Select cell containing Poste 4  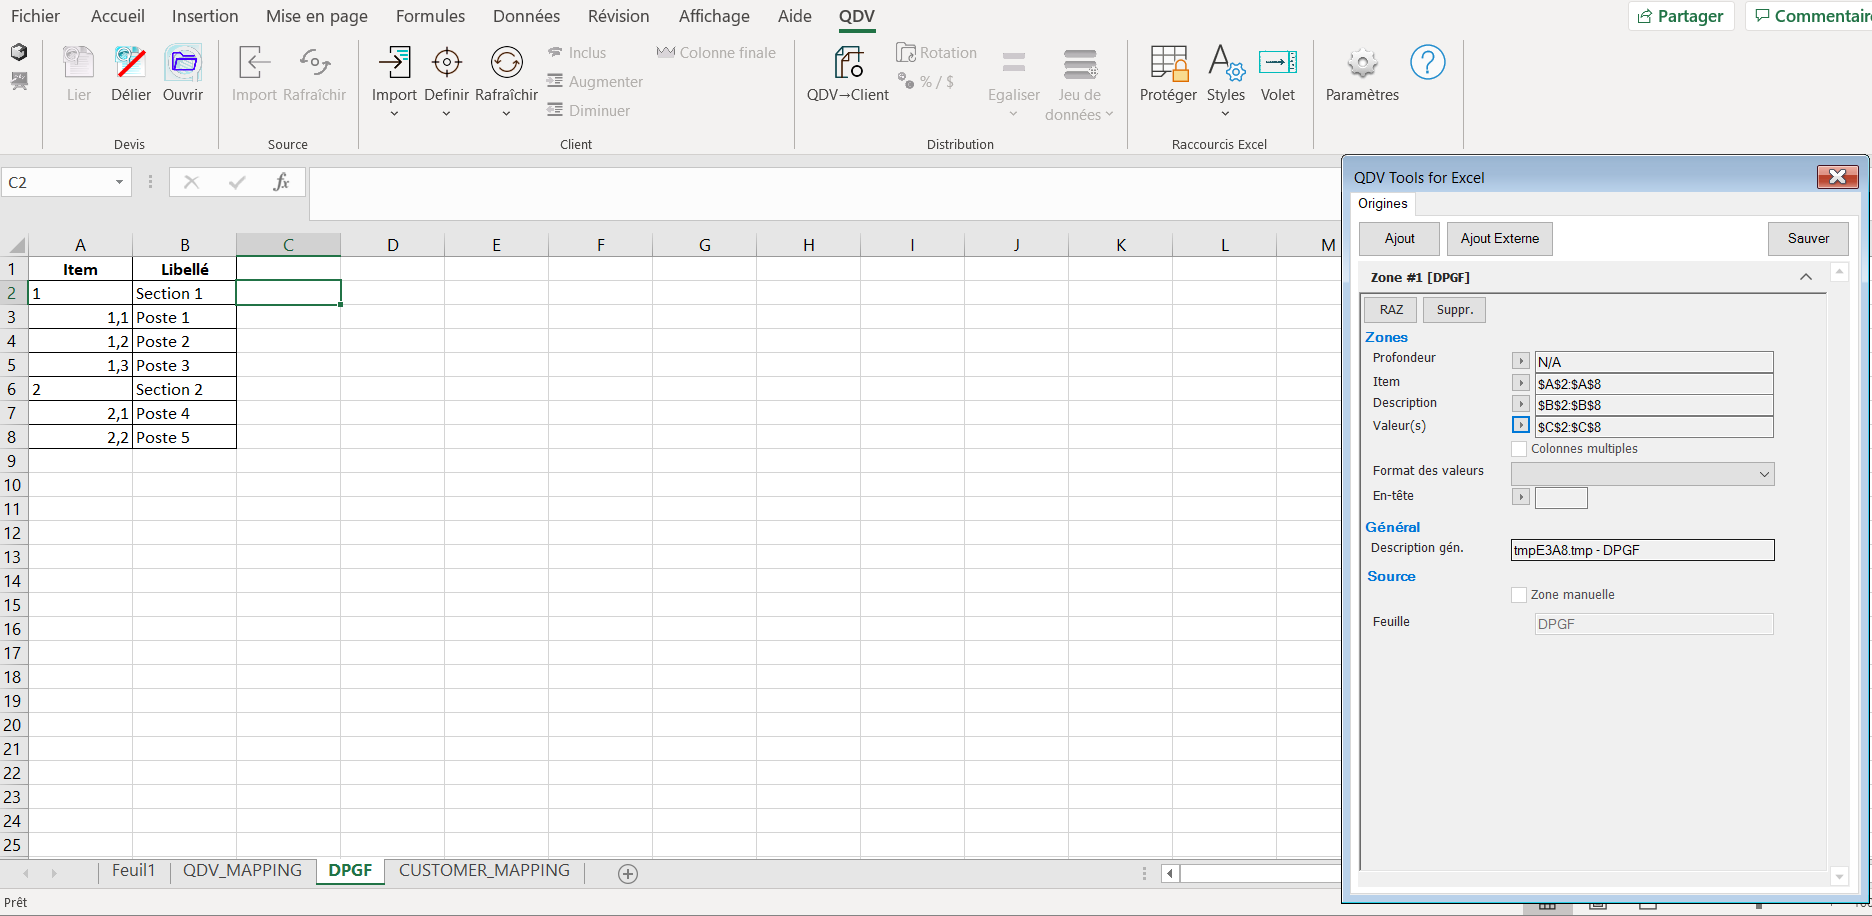coord(184,413)
